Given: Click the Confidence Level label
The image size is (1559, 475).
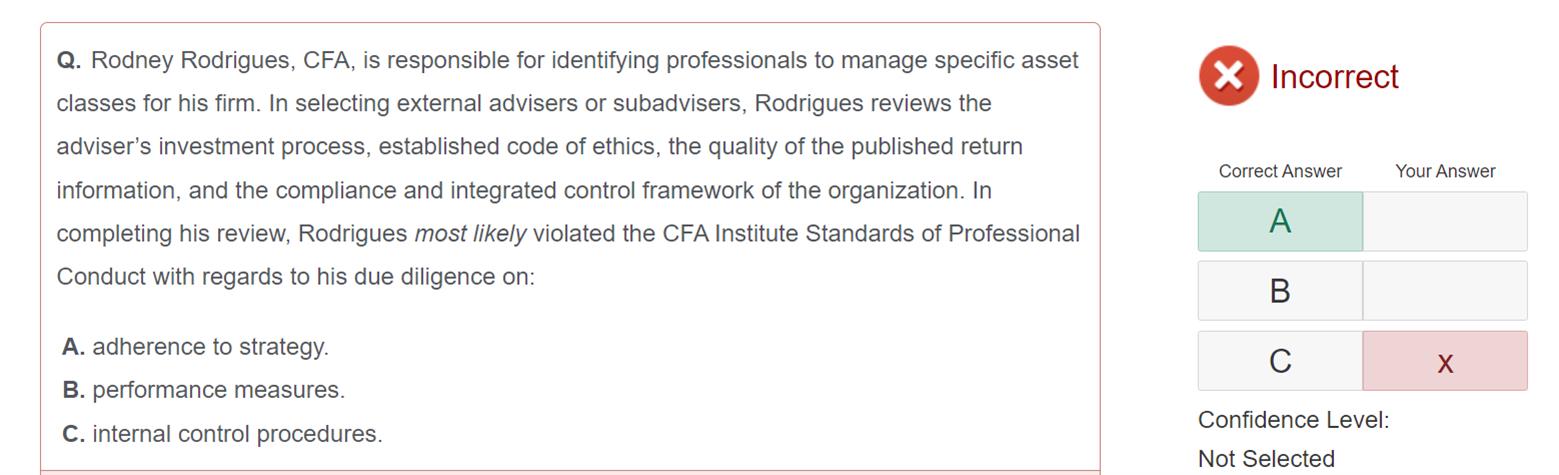Looking at the screenshot, I should 1293,420.
